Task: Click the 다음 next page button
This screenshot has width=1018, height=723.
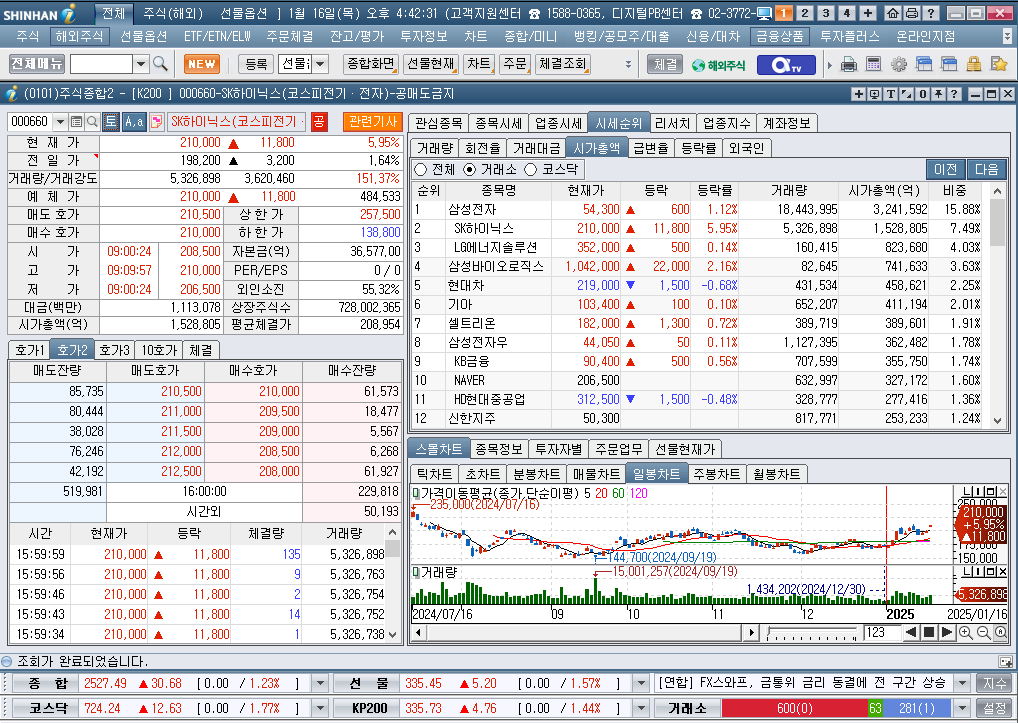Action: point(986,169)
